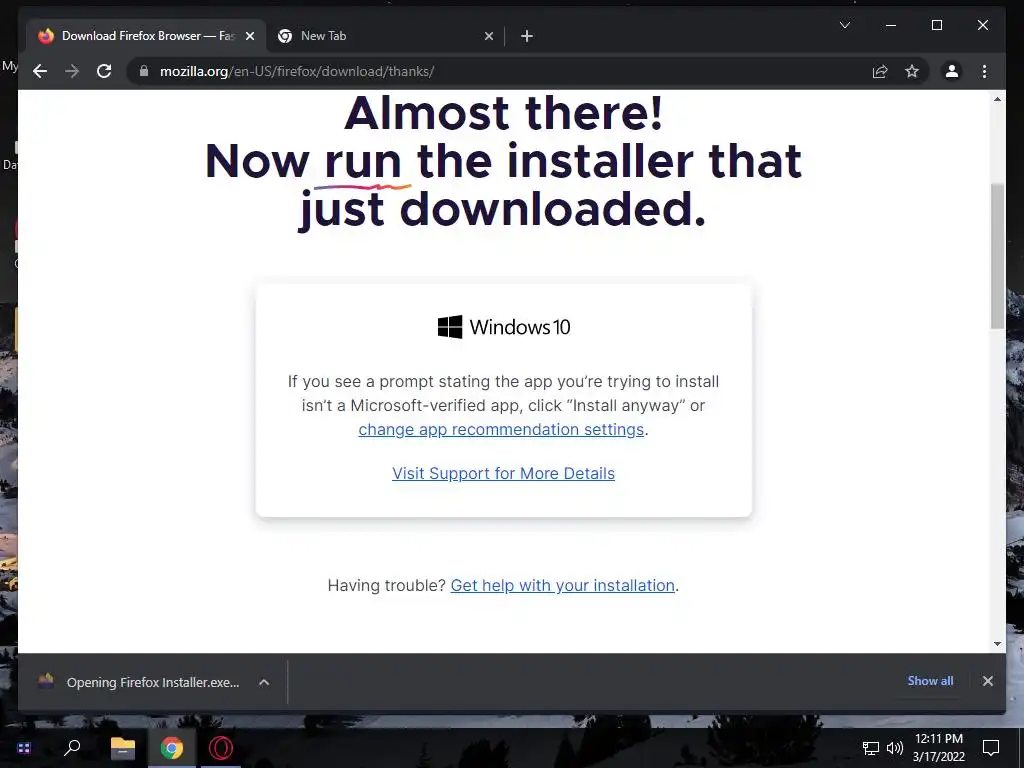Open the clock showing 12:11 PM
Image resolution: width=1024 pixels, height=768 pixels.
tap(938, 747)
